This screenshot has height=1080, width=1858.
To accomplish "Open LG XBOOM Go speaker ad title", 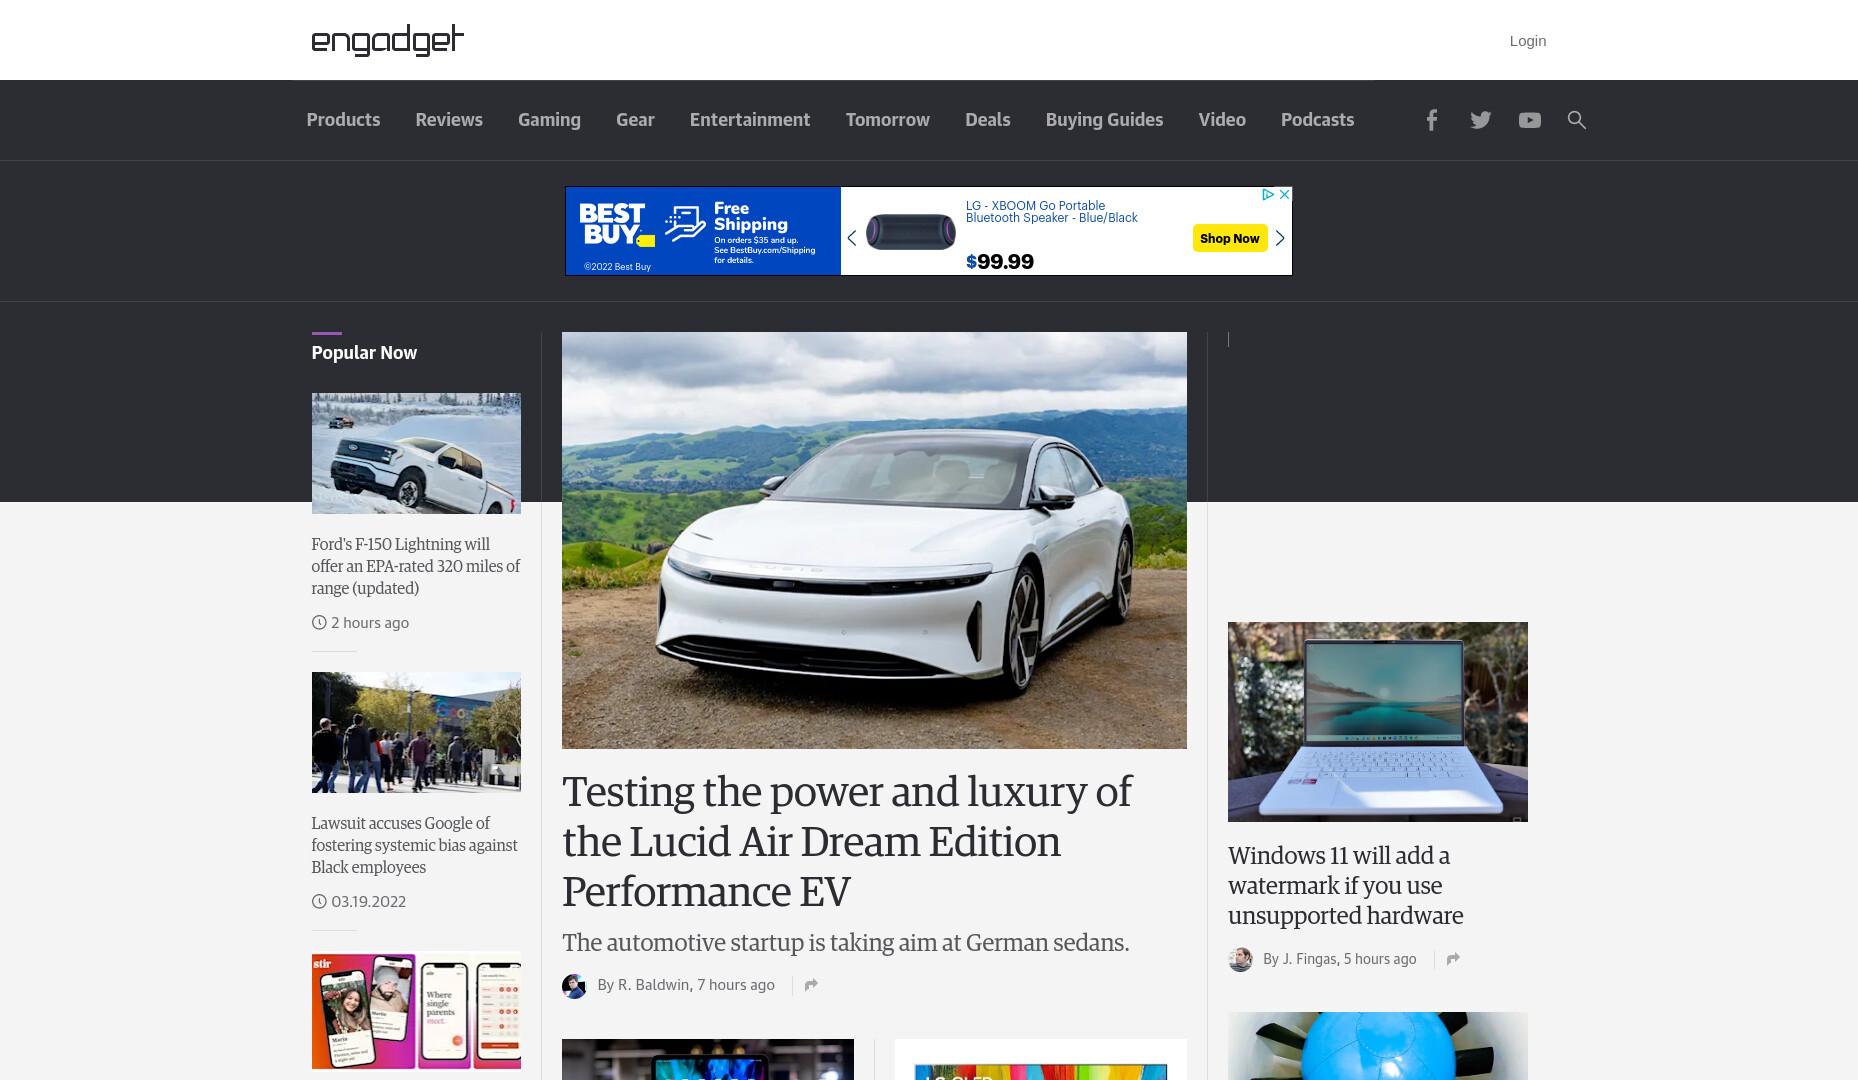I will pyautogui.click(x=1051, y=211).
